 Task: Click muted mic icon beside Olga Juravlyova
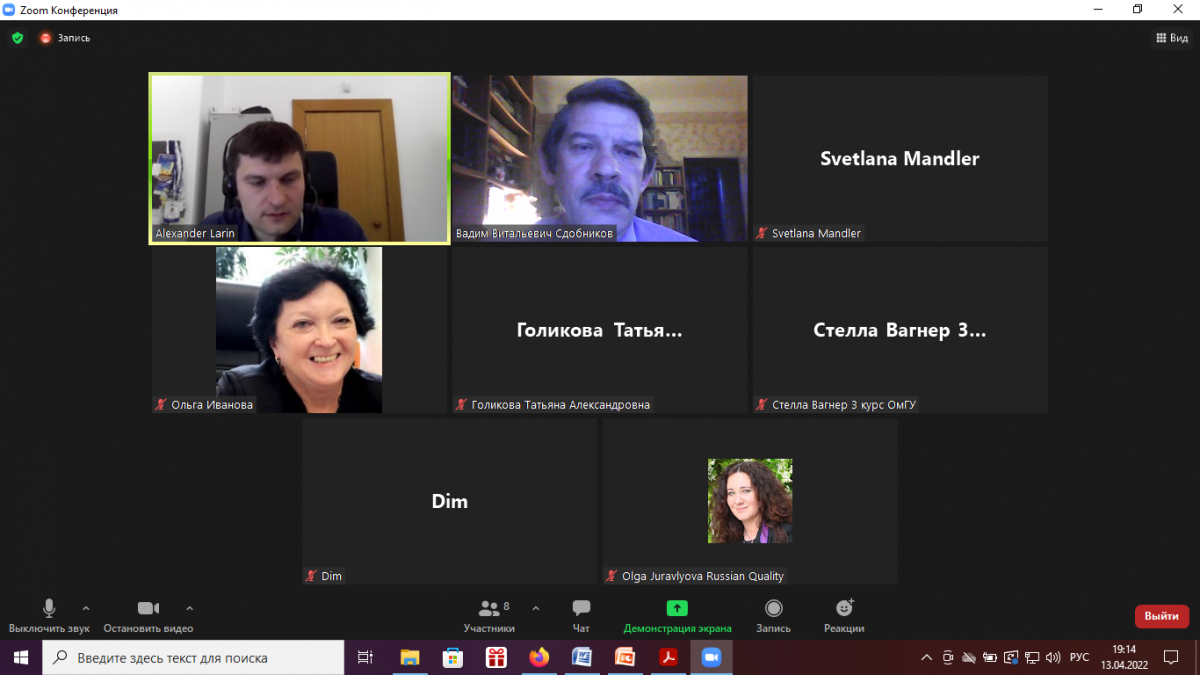pyautogui.click(x=611, y=576)
